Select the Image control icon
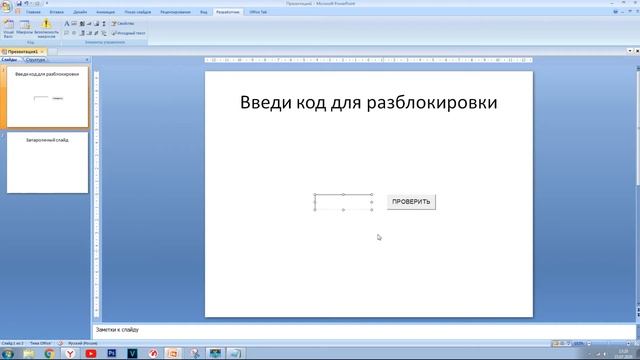640x360 pixels. click(x=97, y=24)
